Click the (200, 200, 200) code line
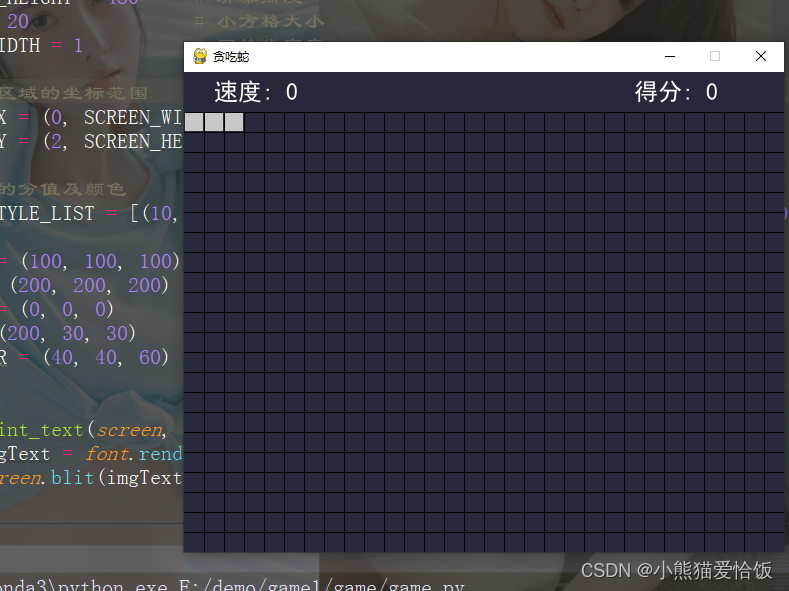Image resolution: width=789 pixels, height=591 pixels. click(x=90, y=285)
